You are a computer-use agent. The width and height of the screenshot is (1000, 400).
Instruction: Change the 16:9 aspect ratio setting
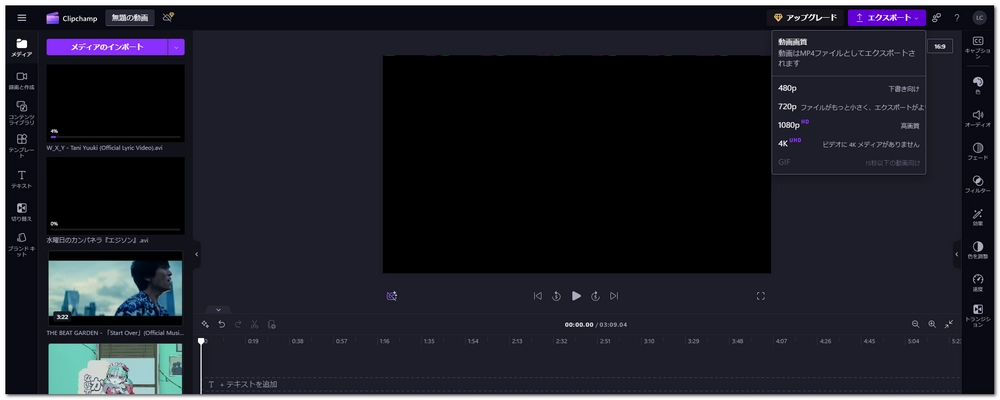coord(940,46)
